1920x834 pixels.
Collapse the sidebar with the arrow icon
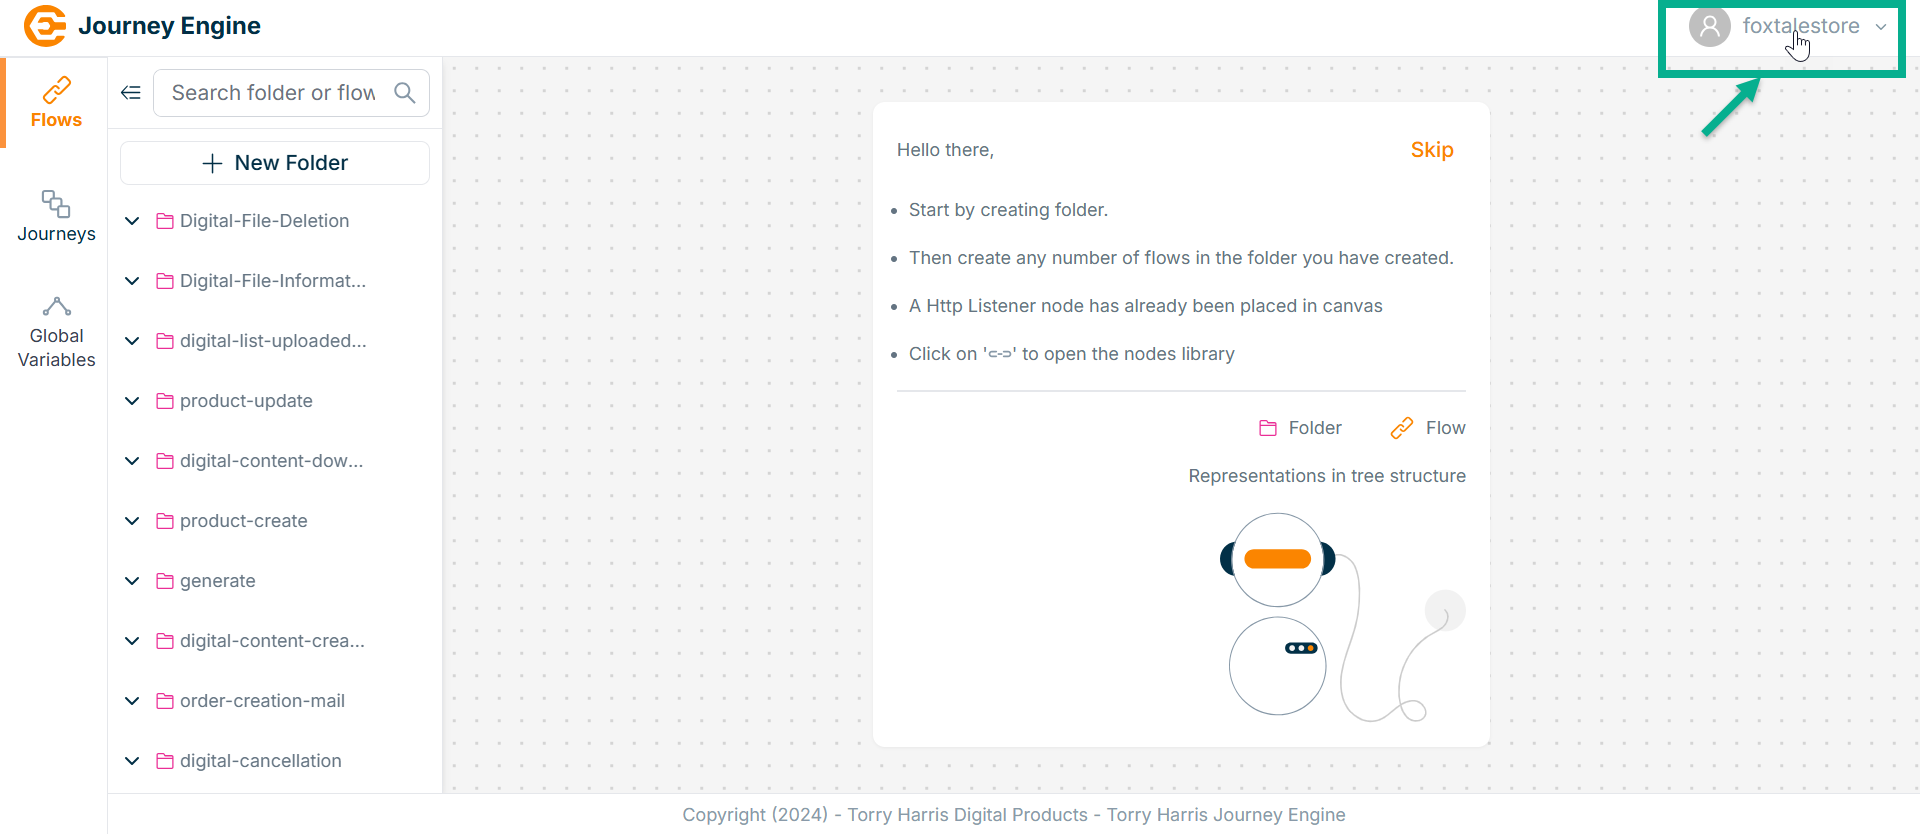(131, 93)
